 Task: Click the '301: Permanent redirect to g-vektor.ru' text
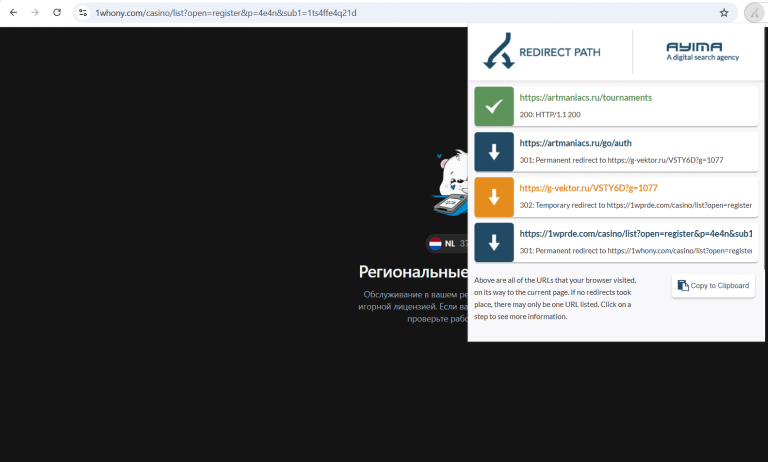(621, 160)
